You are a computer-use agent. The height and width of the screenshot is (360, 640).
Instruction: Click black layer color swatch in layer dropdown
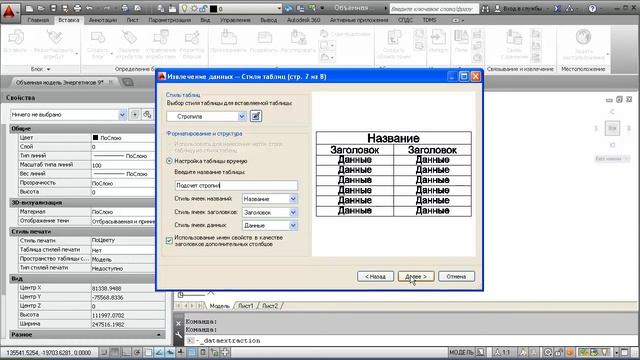pos(213,9)
